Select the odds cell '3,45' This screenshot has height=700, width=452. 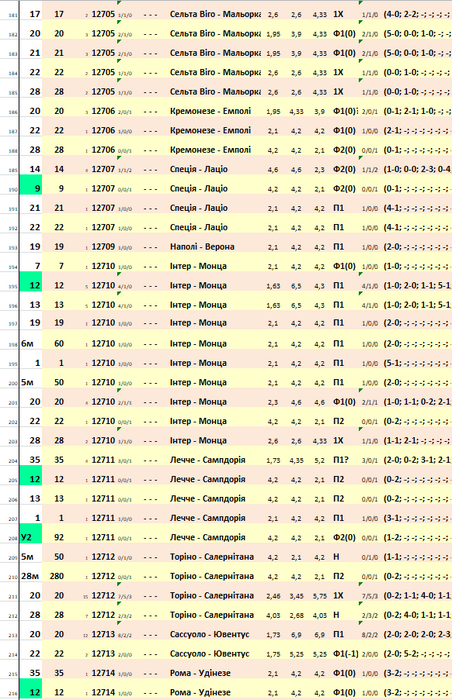[297, 596]
